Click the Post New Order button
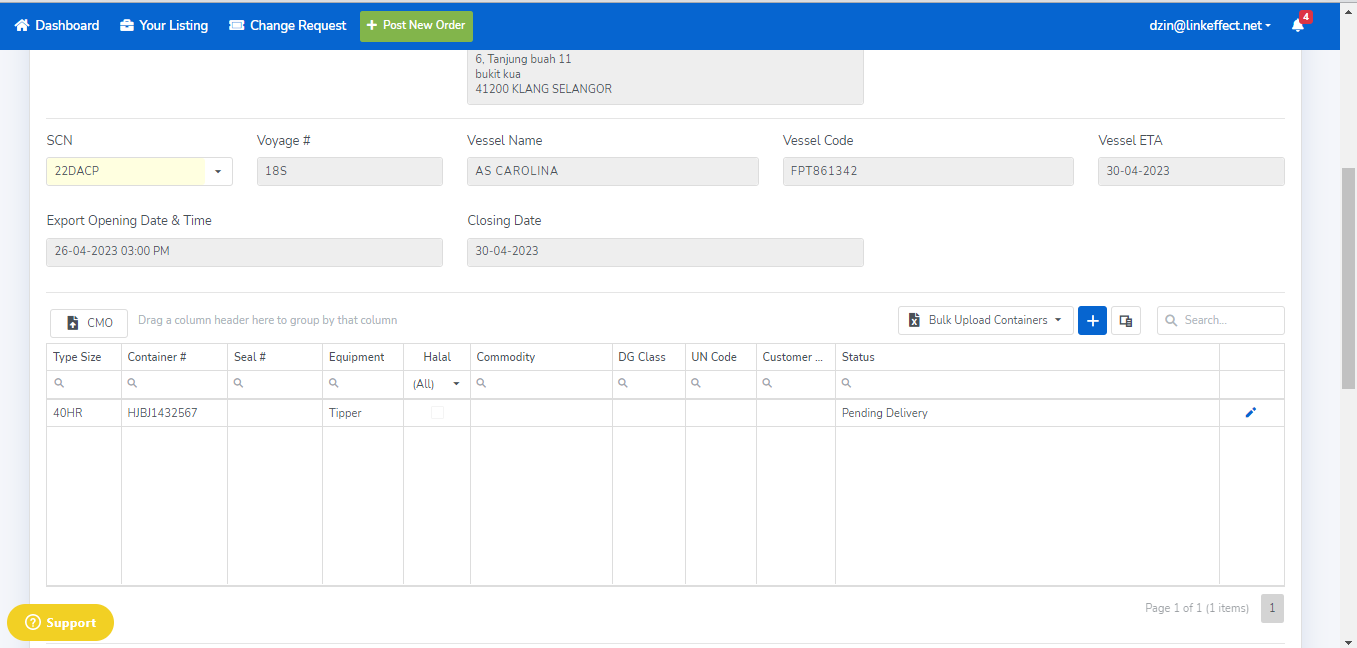 [x=416, y=25]
